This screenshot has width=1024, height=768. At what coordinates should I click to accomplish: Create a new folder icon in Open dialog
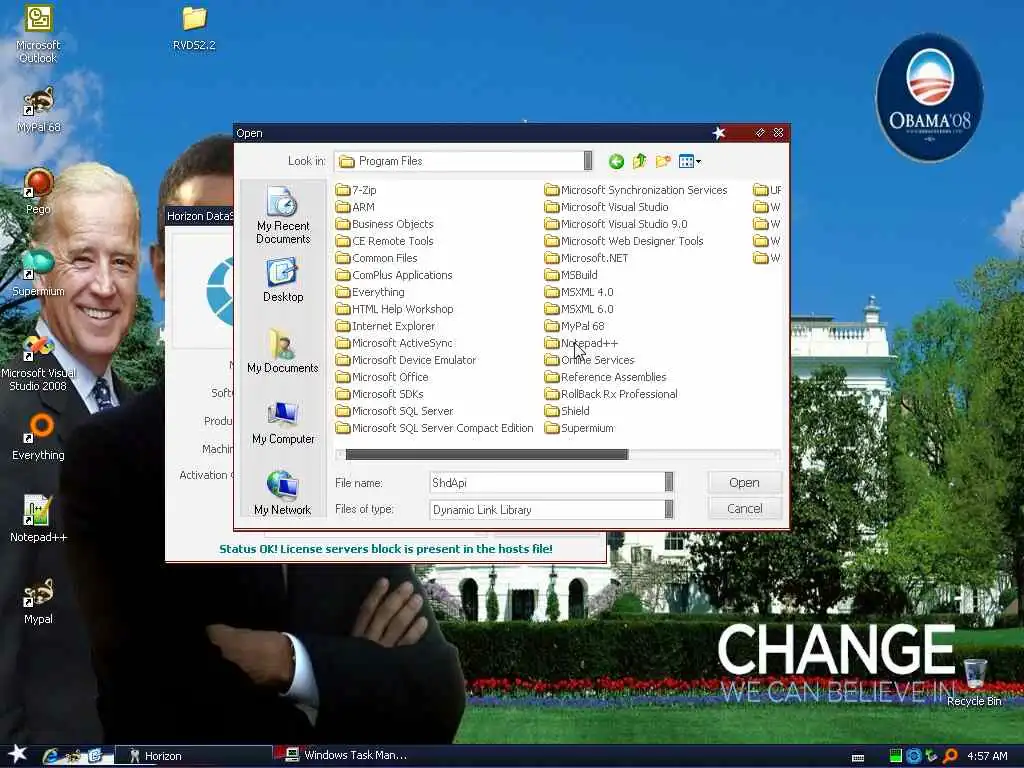coord(663,161)
